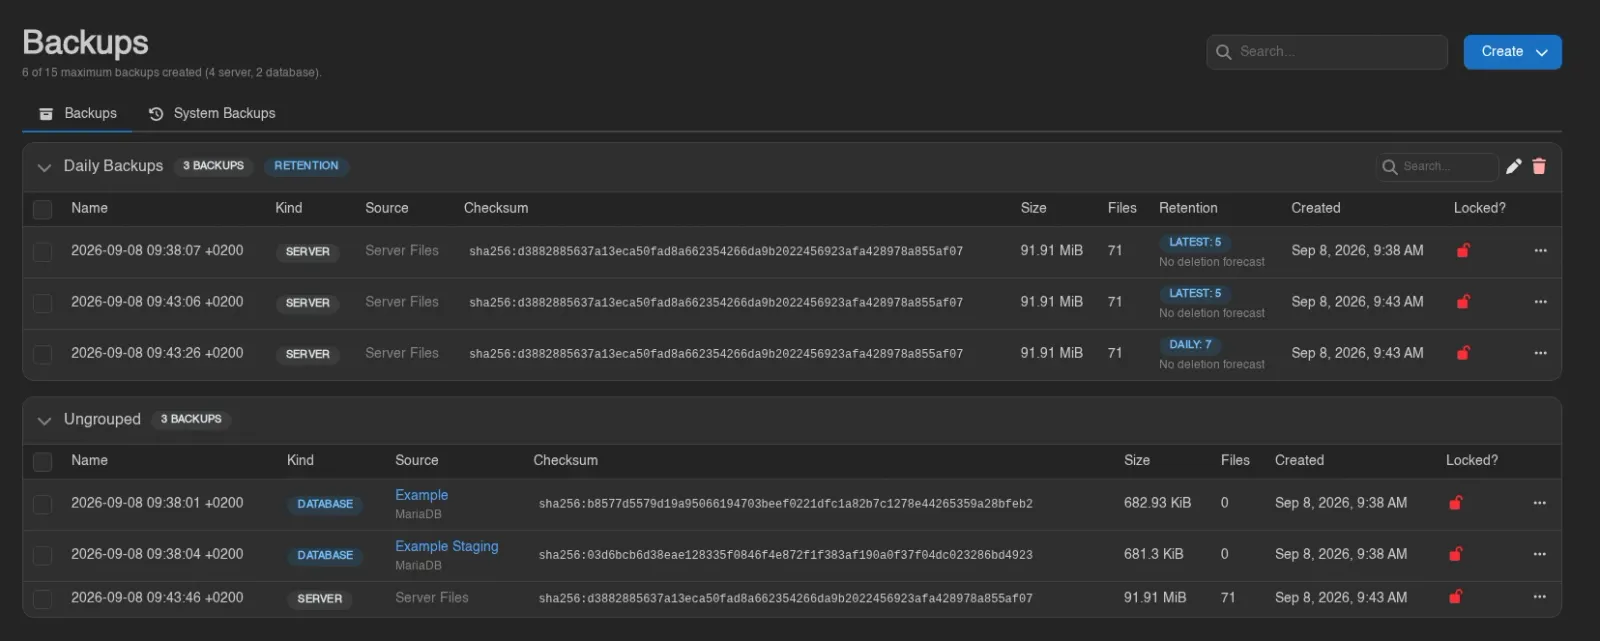Check the box for backup 2026-09-08 09:43:46
The image size is (1600, 641).
(x=43, y=598)
